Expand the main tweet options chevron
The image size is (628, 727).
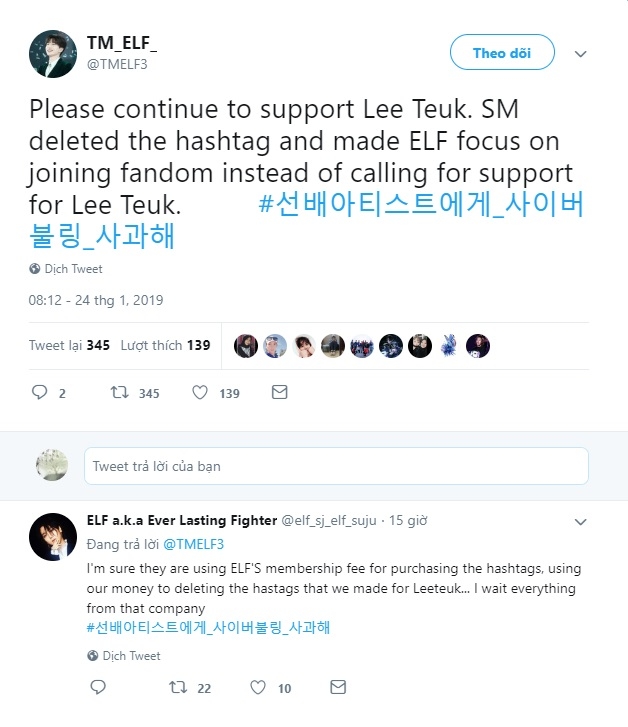click(x=580, y=54)
